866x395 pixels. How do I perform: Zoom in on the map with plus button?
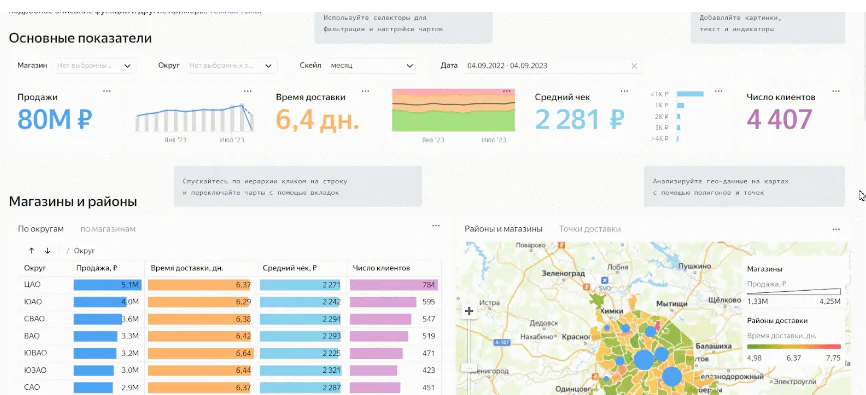coord(469,311)
